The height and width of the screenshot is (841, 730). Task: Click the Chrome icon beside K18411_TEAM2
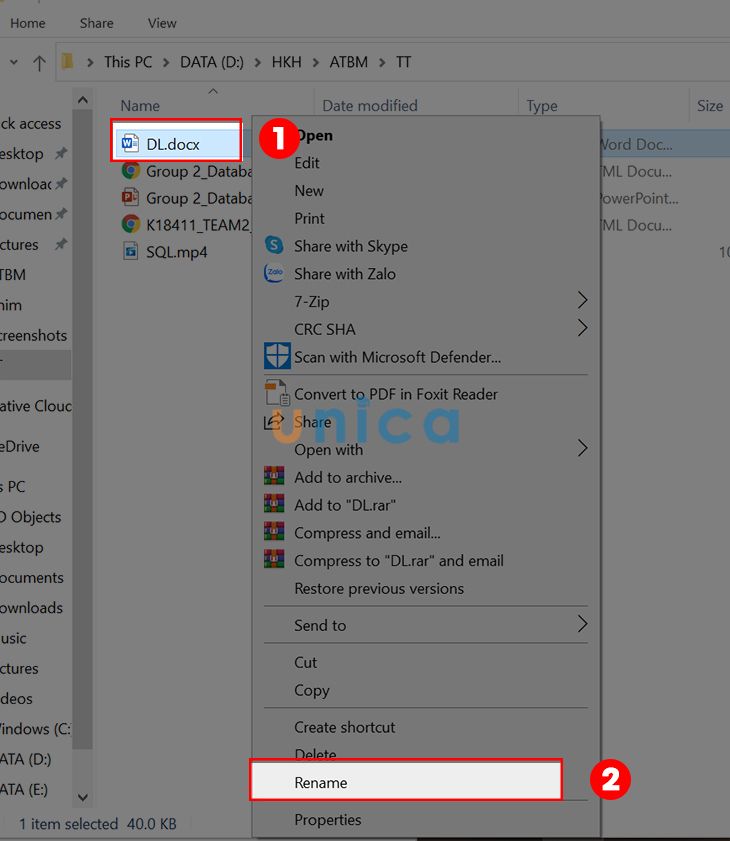click(130, 224)
